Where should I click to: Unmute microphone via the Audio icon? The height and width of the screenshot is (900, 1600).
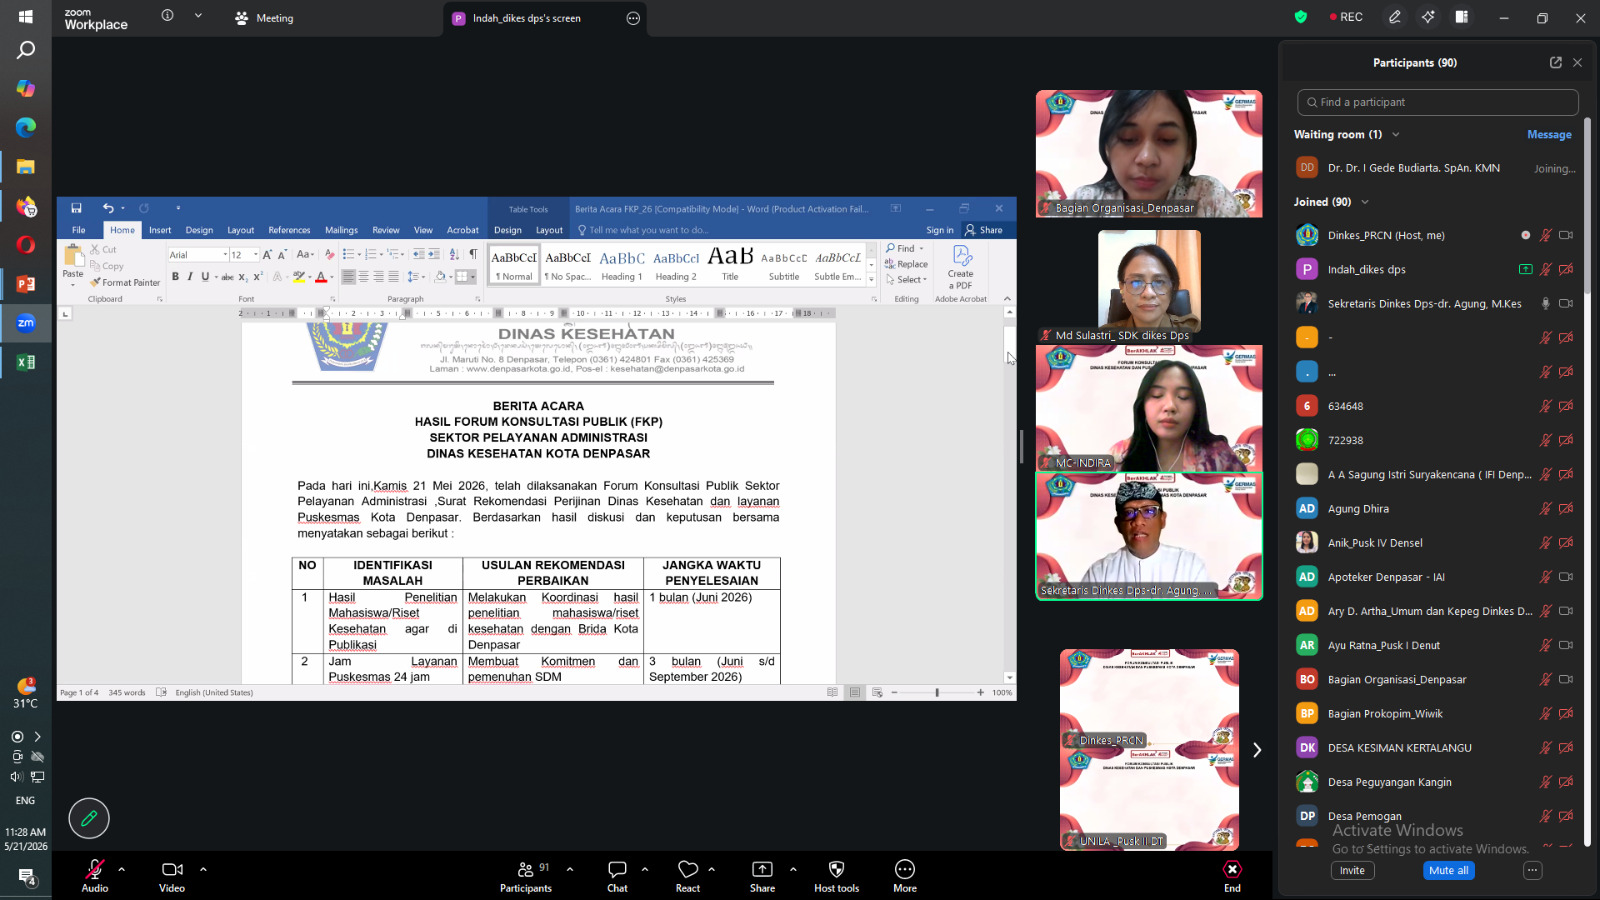tap(95, 869)
